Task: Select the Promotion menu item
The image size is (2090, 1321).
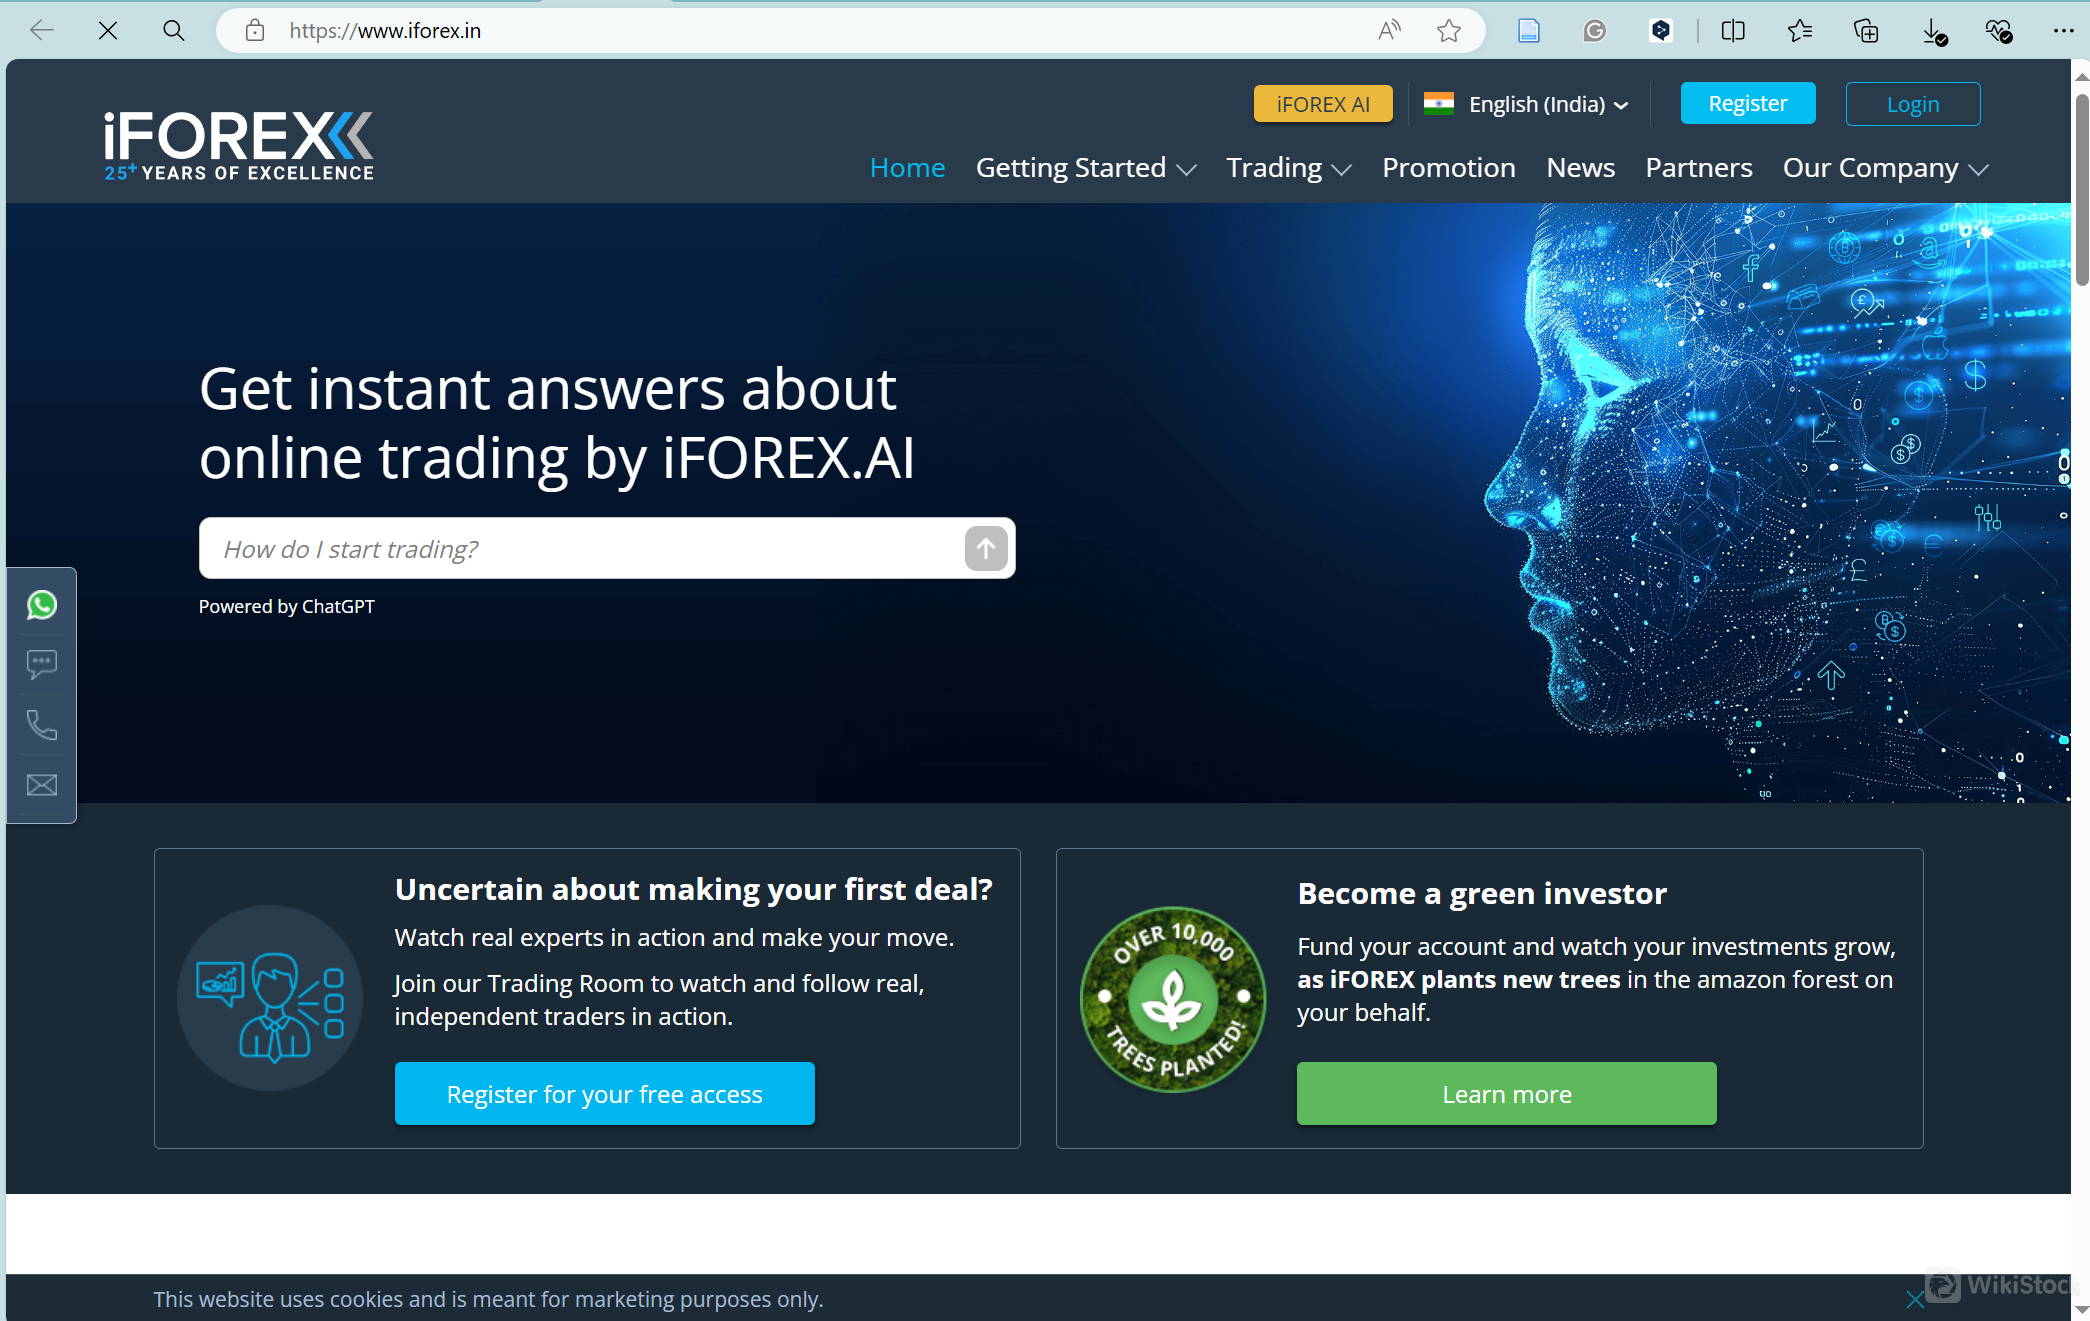Action: [1447, 167]
